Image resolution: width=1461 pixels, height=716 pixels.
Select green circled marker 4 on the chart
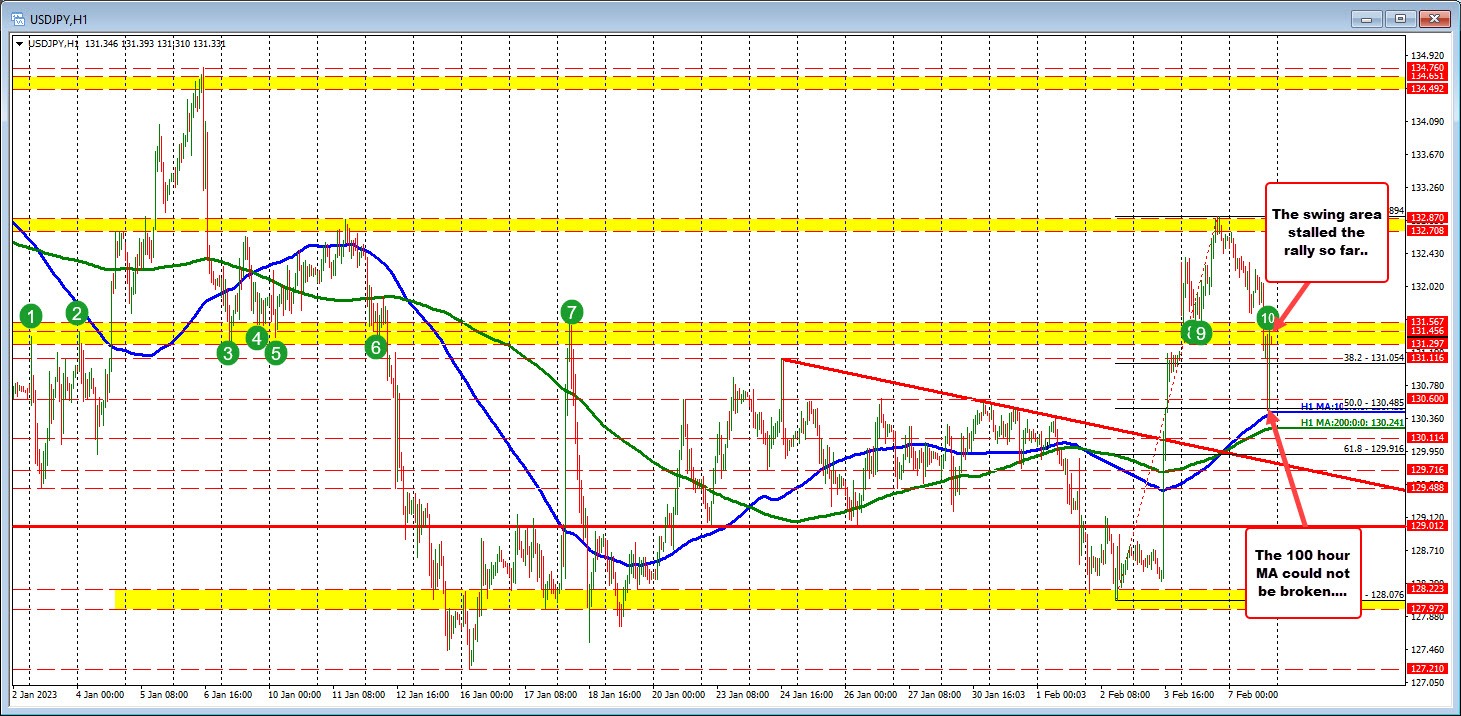[255, 339]
